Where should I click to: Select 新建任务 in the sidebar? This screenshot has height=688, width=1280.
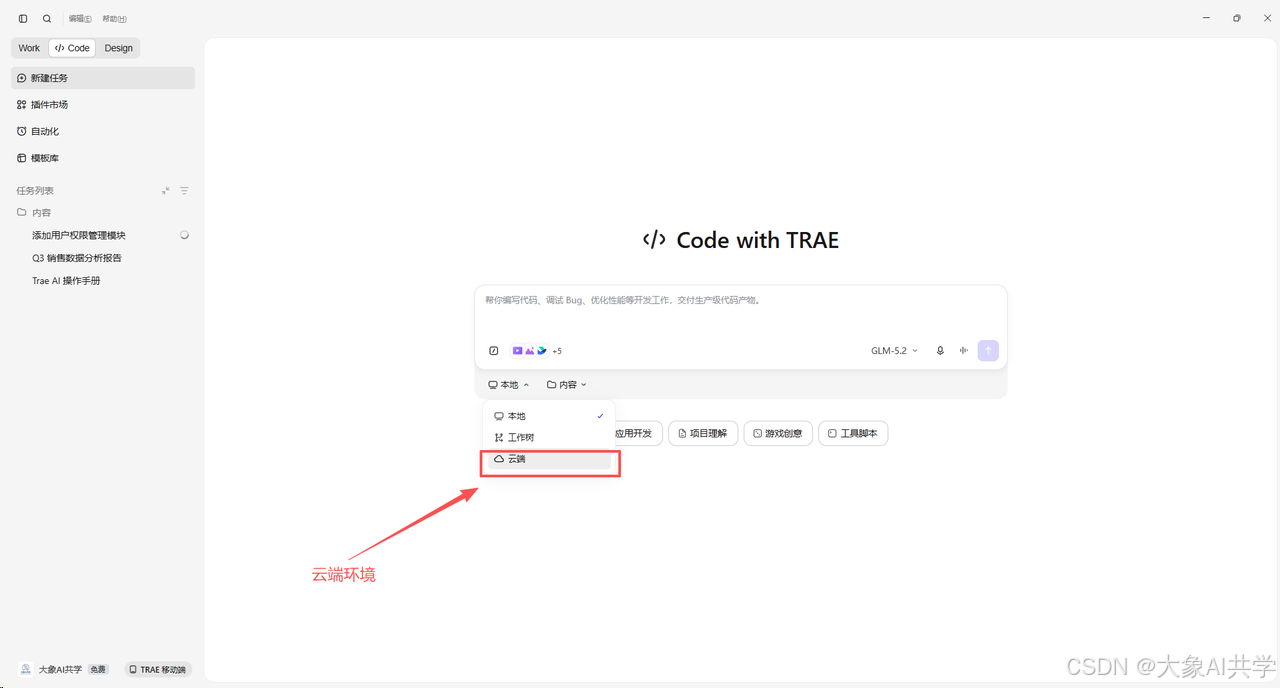(103, 78)
